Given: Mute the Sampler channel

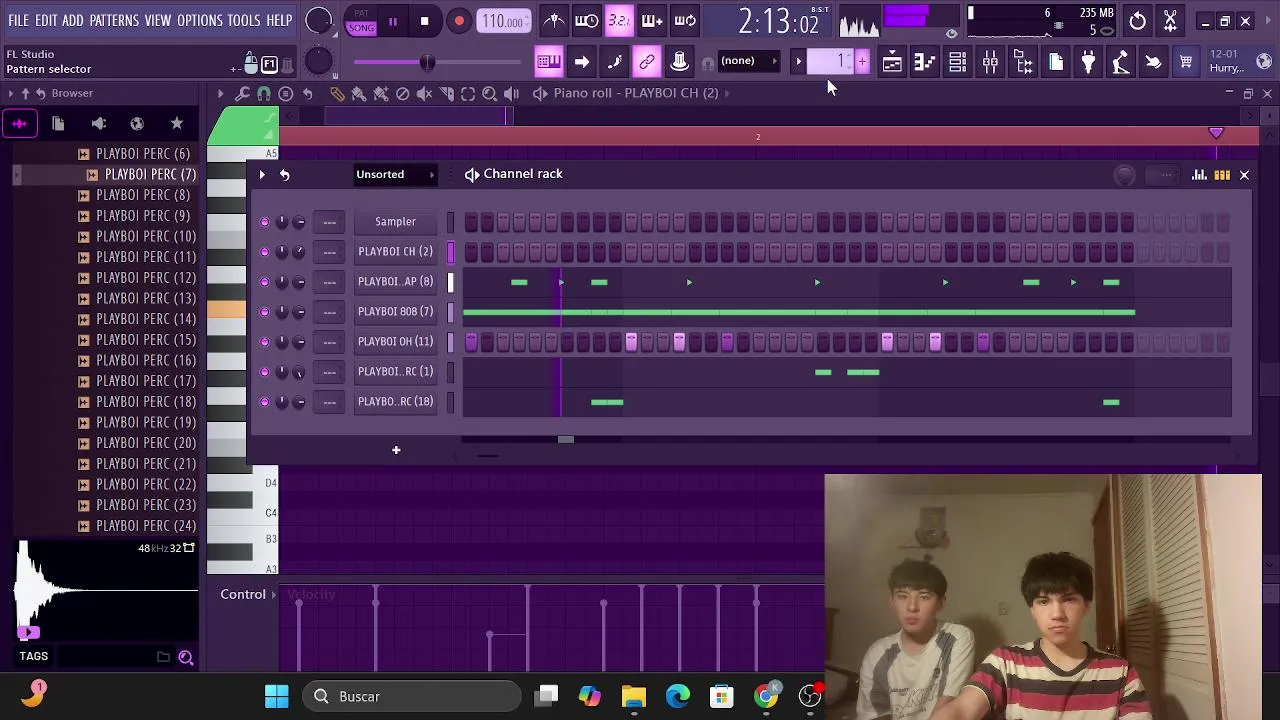Looking at the screenshot, I should point(264,222).
